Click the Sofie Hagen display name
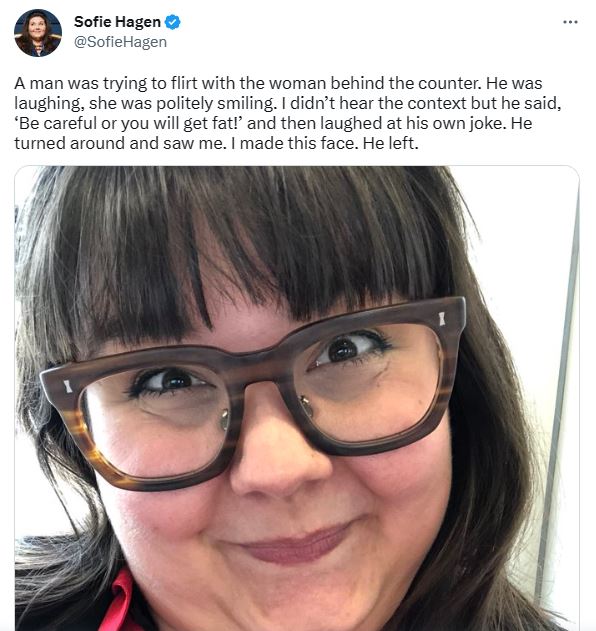Viewport: 596px width, 631px height. click(117, 22)
